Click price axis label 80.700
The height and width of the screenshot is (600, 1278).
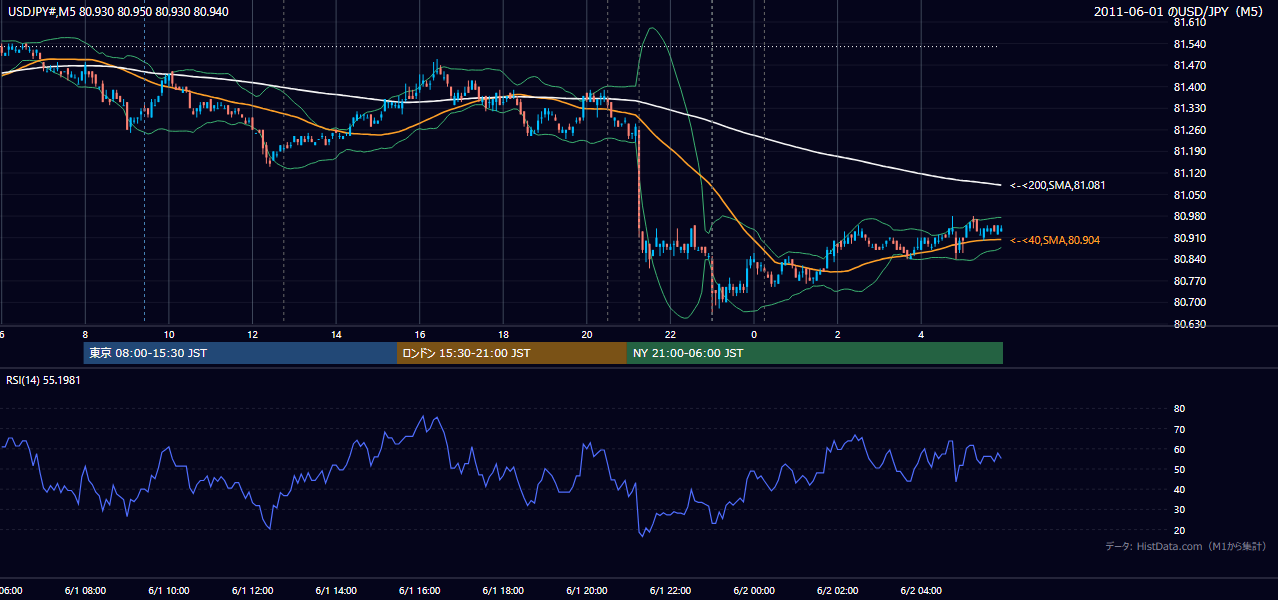(1189, 302)
